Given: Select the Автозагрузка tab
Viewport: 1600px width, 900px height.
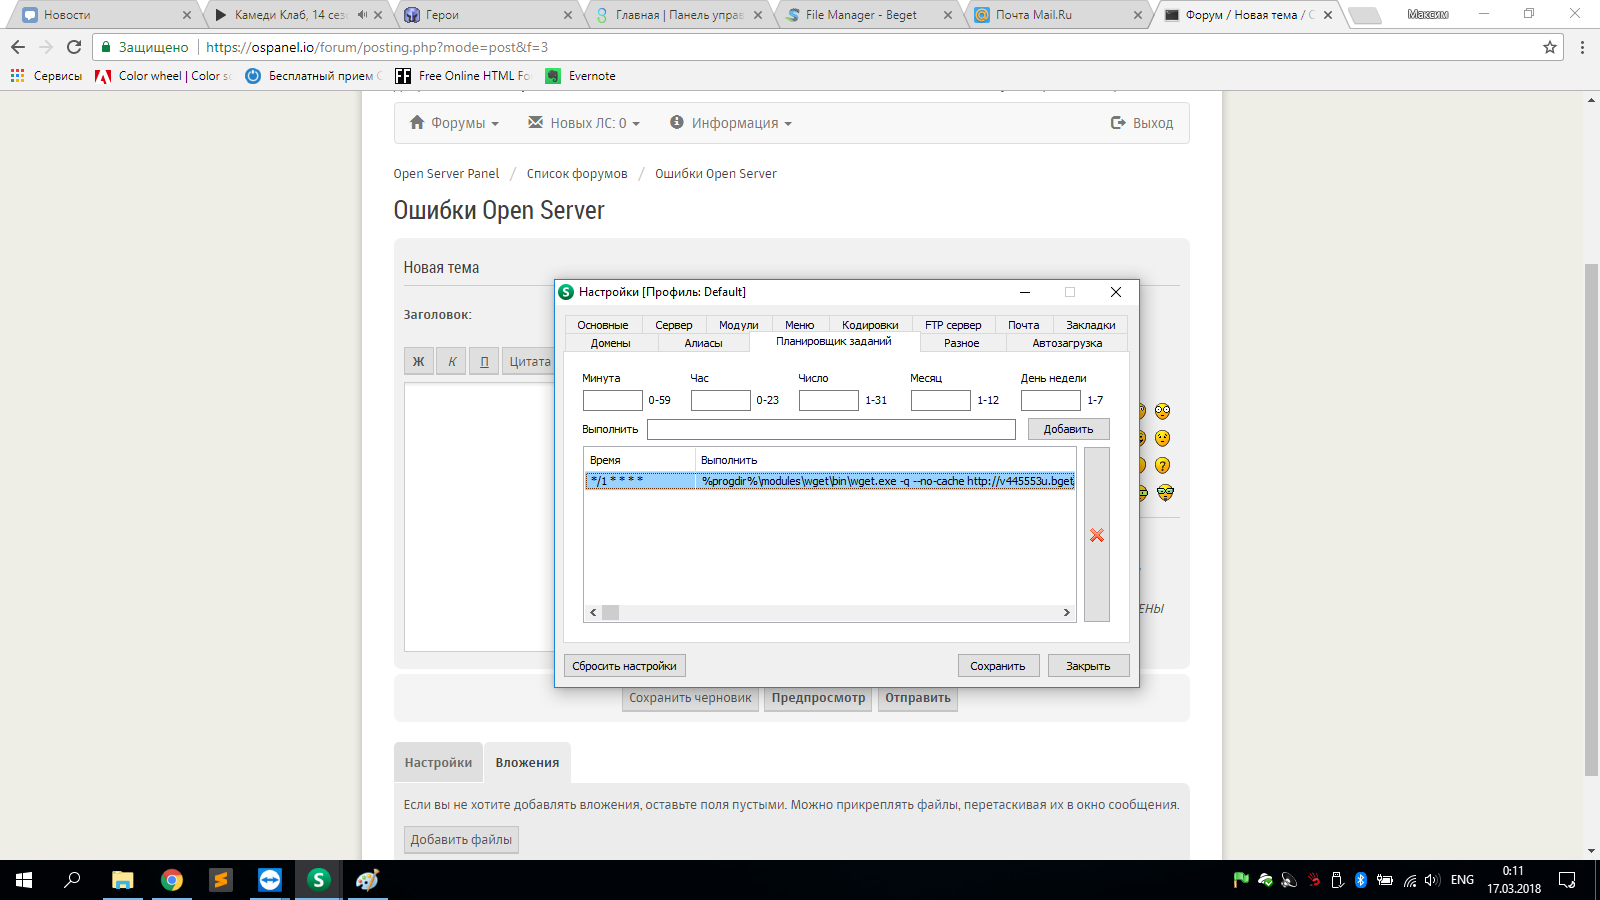Looking at the screenshot, I should (x=1067, y=343).
